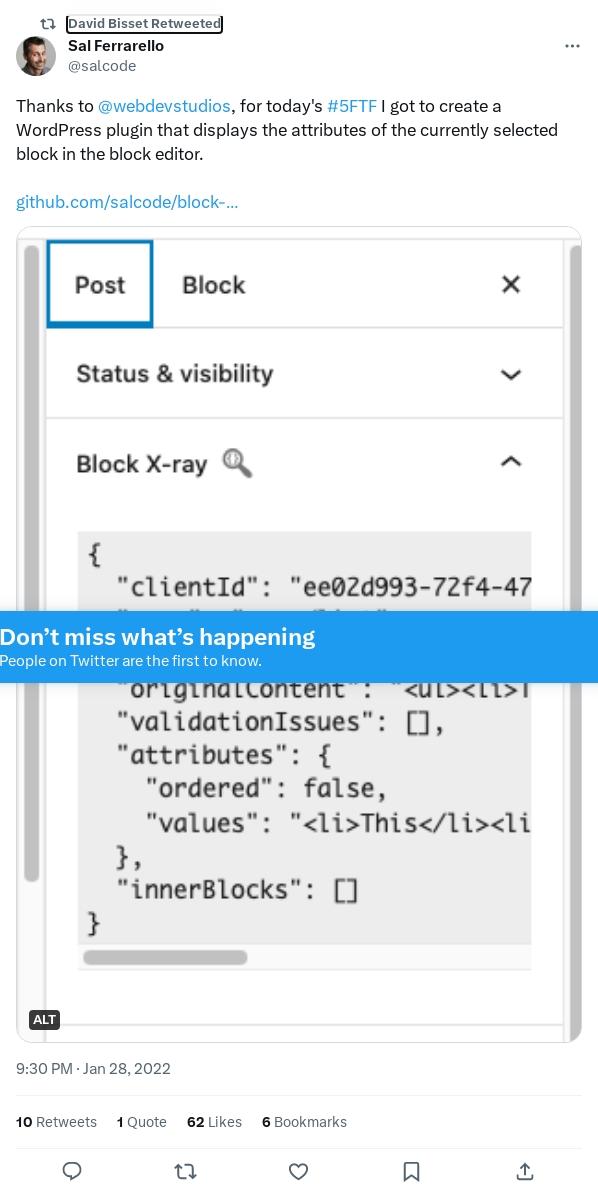This screenshot has width=598, height=1188.
Task: Click the reply speech bubble icon
Action: 71,1171
